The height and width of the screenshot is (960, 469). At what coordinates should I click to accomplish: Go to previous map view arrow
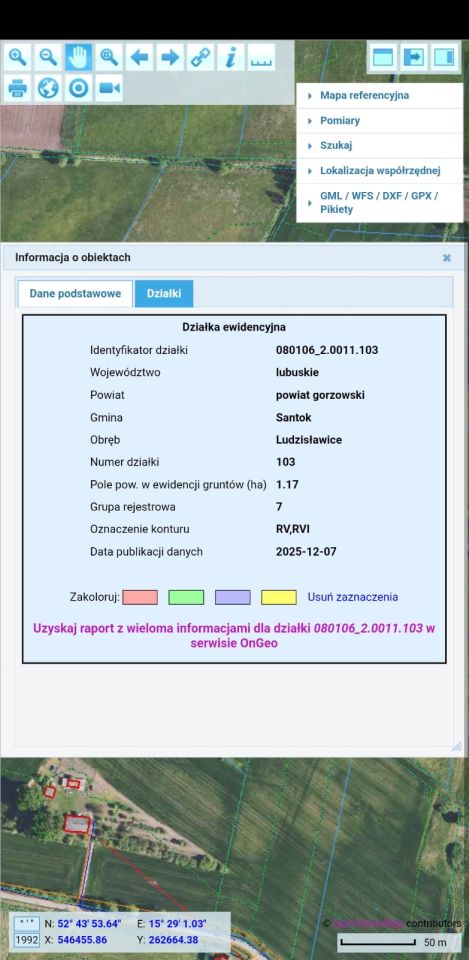click(140, 58)
